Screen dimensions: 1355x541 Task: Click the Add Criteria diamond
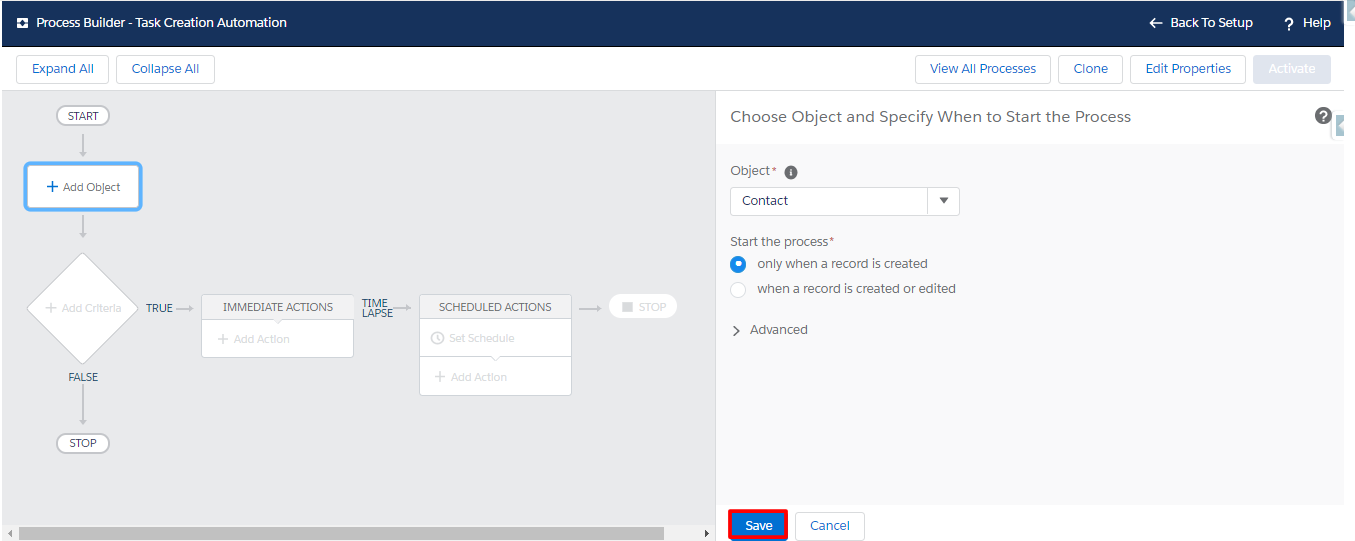pos(83,308)
